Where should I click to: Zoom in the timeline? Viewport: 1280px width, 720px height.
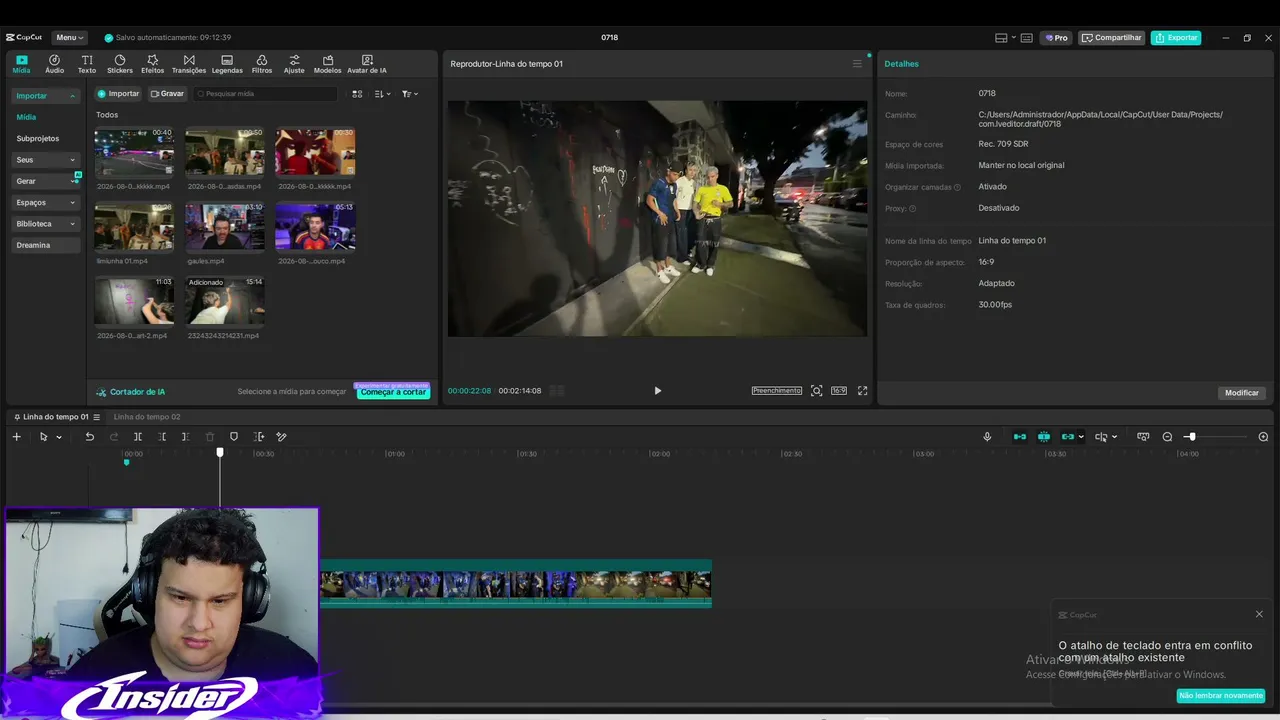click(1263, 437)
